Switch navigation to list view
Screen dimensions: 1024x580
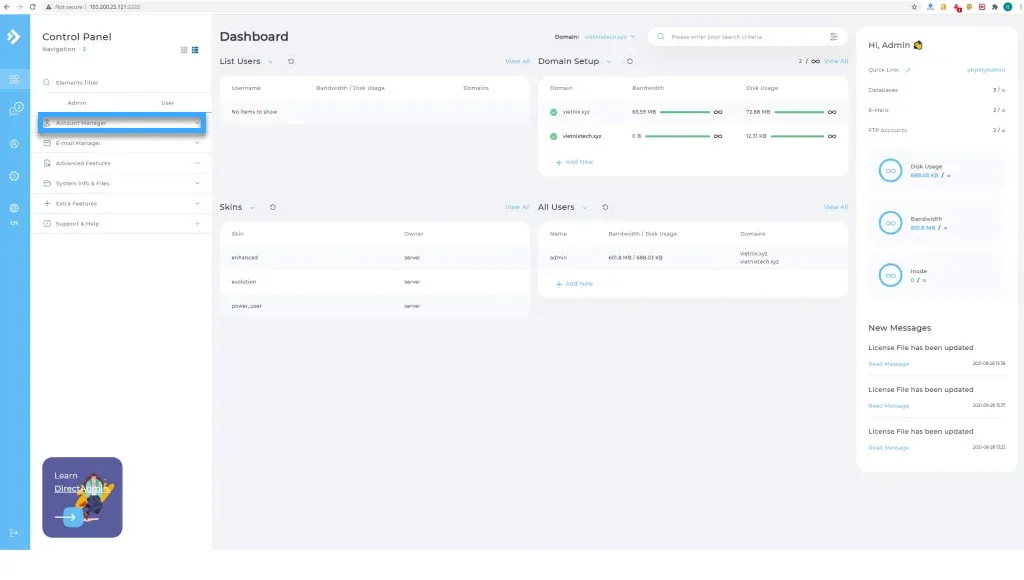pyautogui.click(x=195, y=49)
